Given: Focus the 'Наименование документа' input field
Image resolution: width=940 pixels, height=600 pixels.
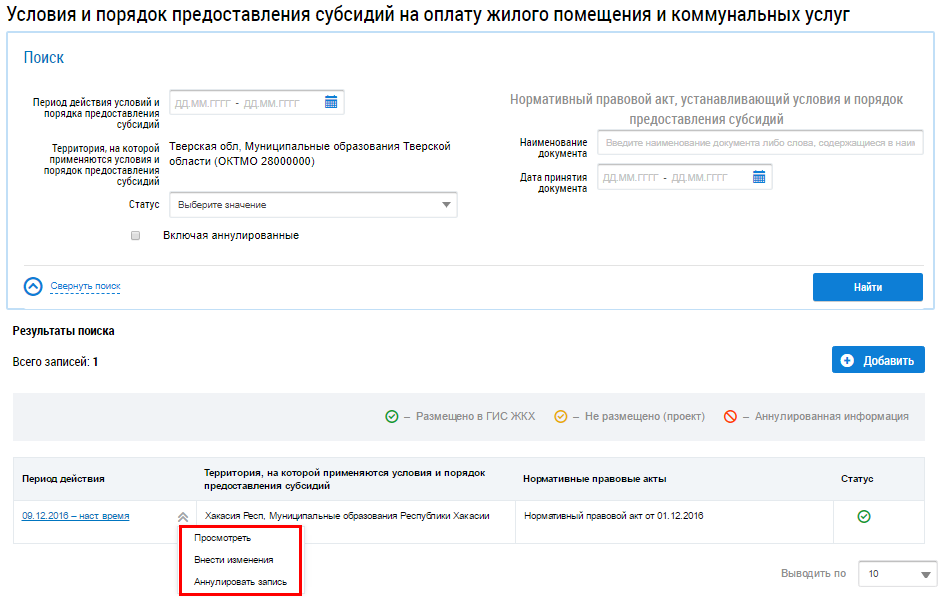Looking at the screenshot, I should pyautogui.click(x=760, y=143).
